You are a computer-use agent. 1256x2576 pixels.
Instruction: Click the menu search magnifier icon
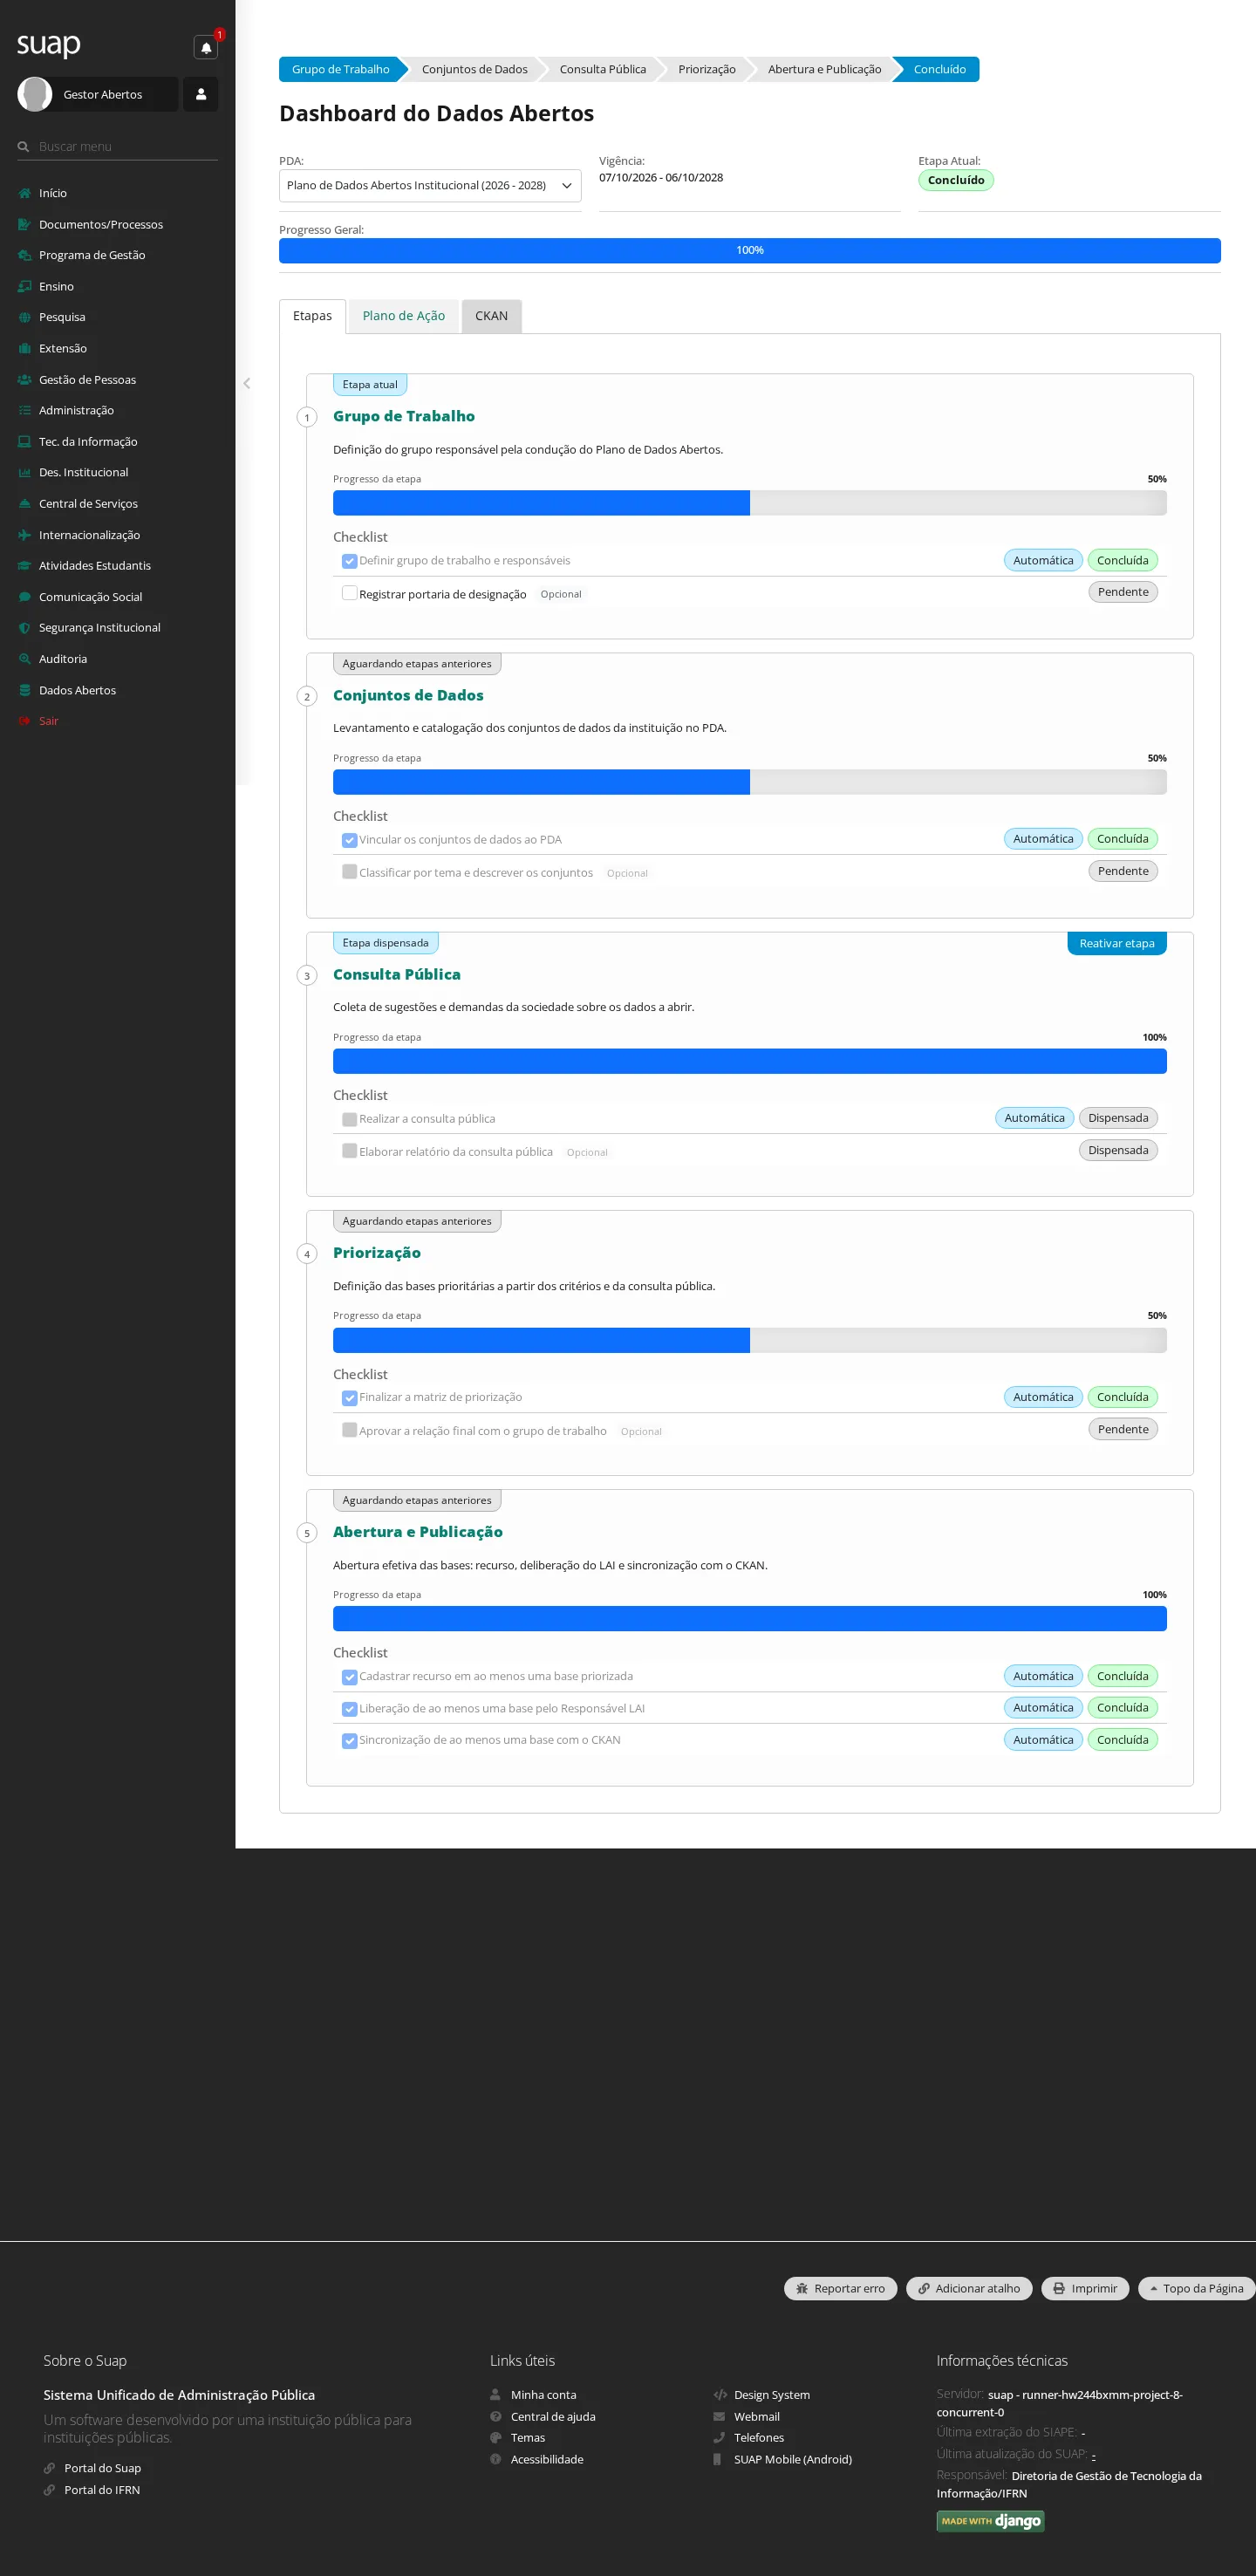[x=23, y=146]
